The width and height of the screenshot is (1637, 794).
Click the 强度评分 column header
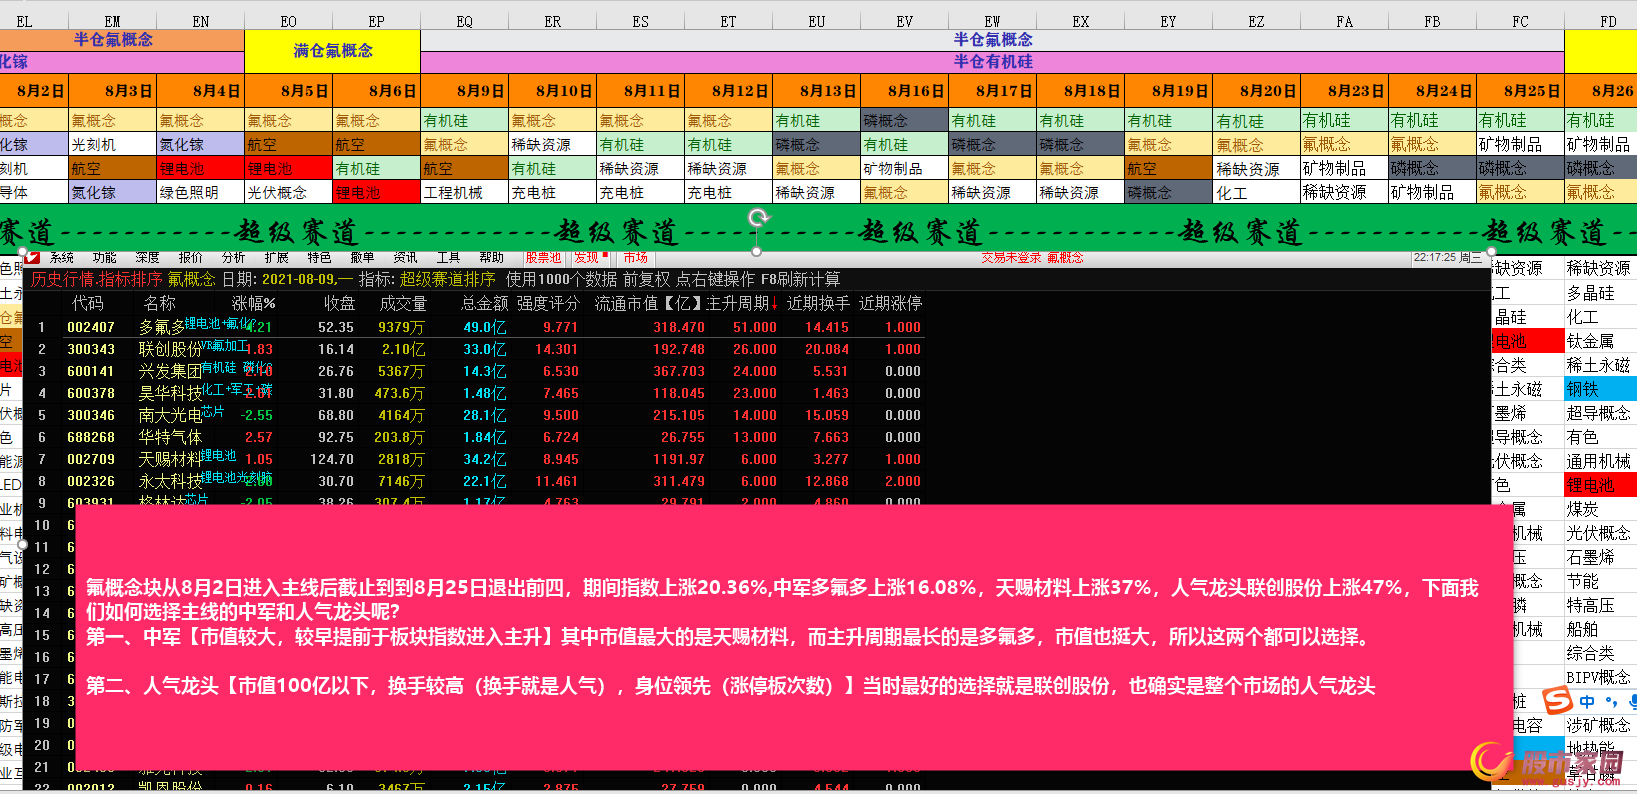tap(547, 303)
